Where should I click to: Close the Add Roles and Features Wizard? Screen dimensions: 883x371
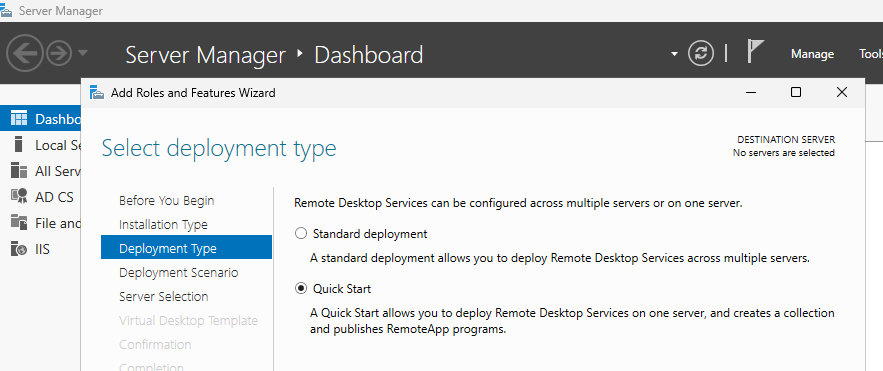click(x=841, y=92)
